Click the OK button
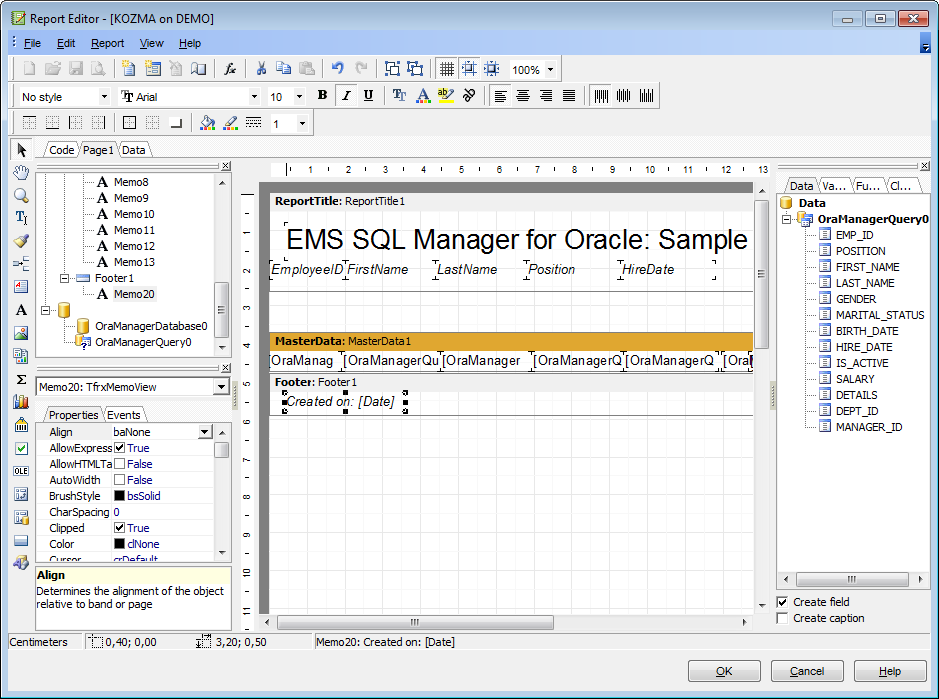This screenshot has height=699, width=939. pos(723,671)
